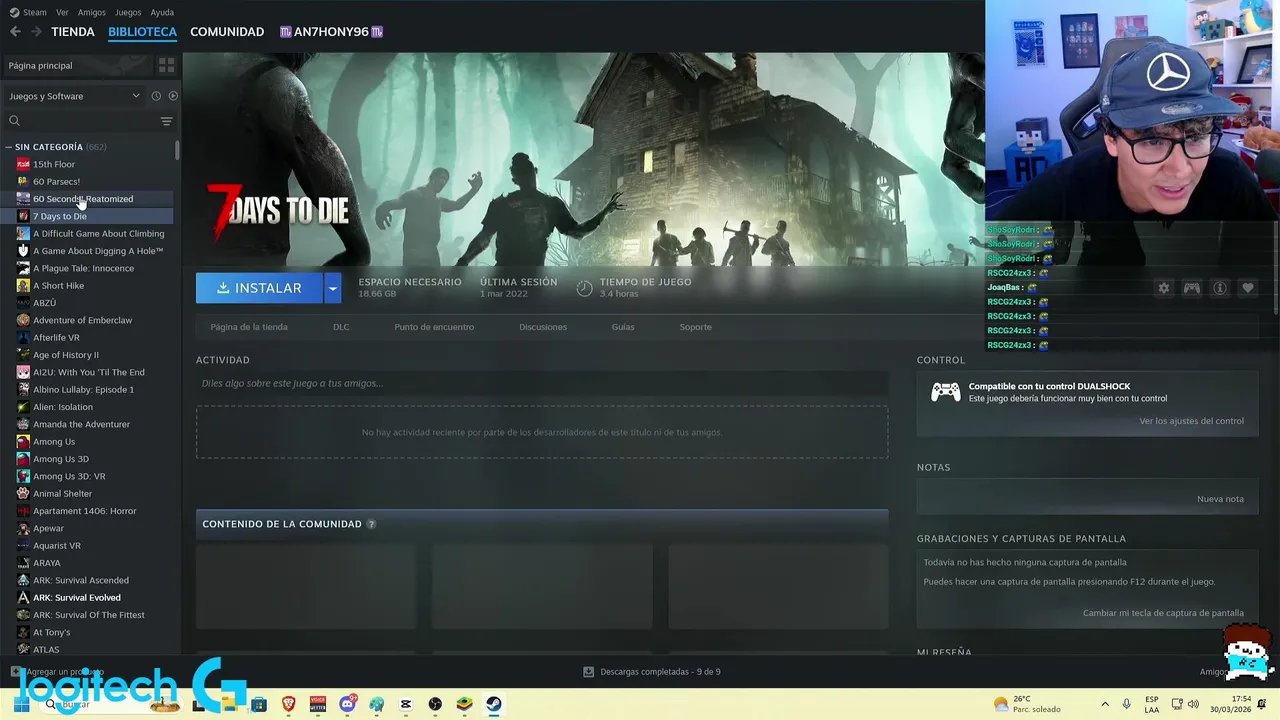Screen dimensions: 1280x720
Task: Open Voicemeeter from the taskbar
Action: (x=318, y=704)
